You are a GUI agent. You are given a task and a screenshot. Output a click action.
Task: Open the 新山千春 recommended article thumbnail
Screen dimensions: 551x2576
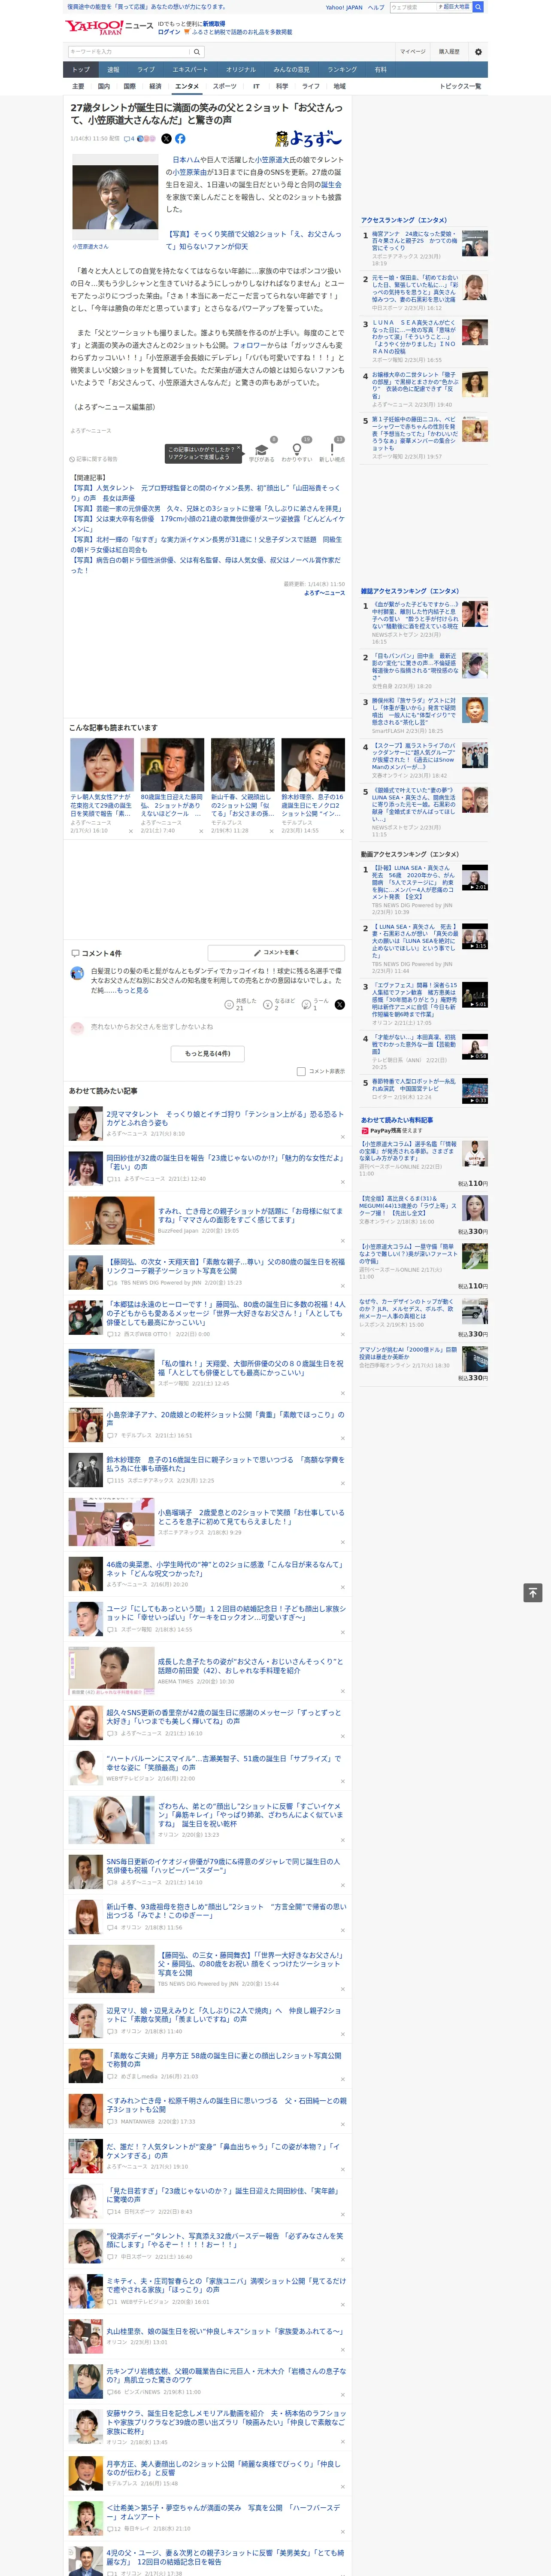[242, 765]
